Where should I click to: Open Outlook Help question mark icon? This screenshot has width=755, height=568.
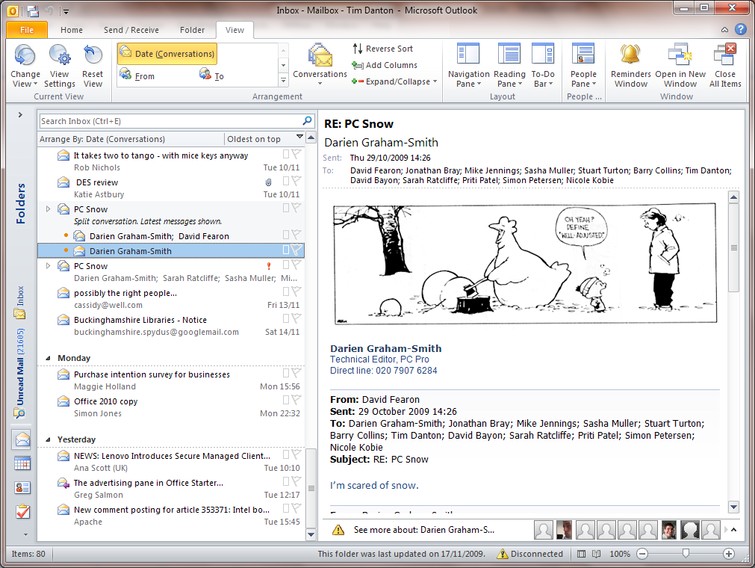click(x=741, y=29)
